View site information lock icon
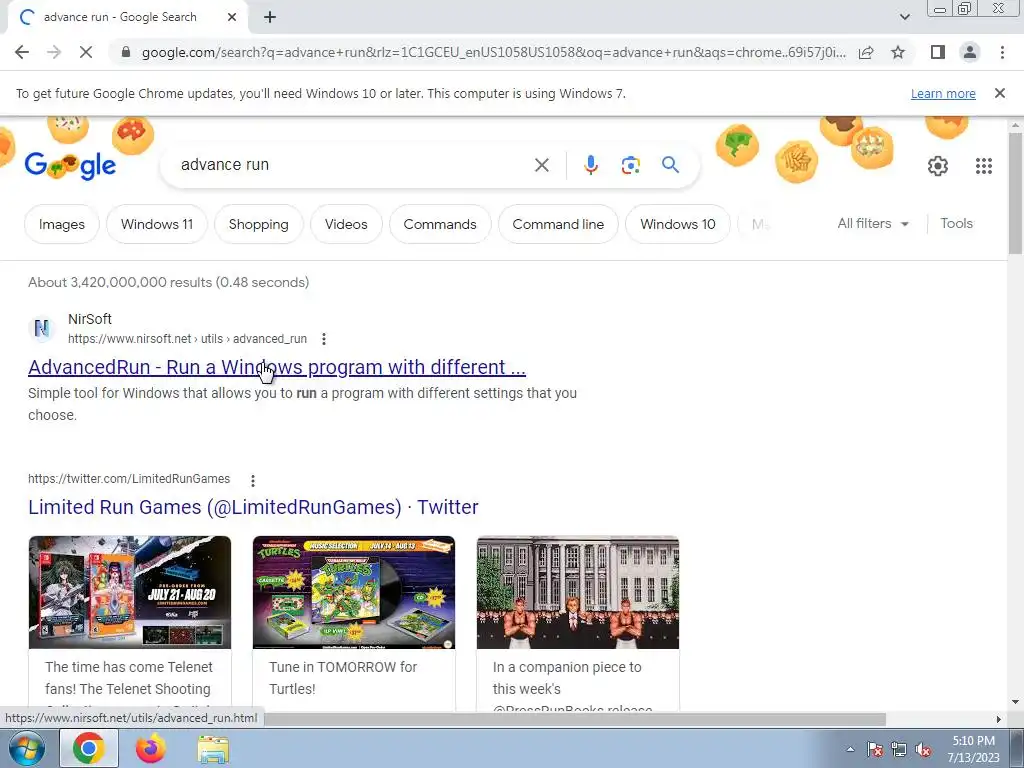 [126, 52]
